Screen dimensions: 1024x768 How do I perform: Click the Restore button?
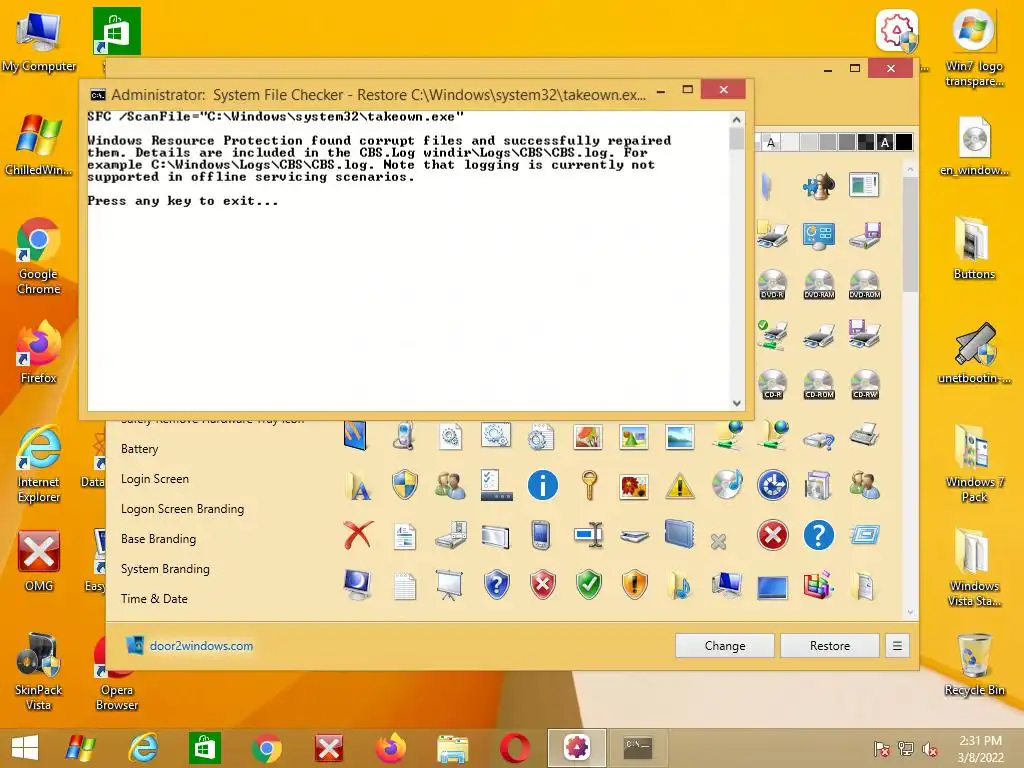[x=830, y=646]
